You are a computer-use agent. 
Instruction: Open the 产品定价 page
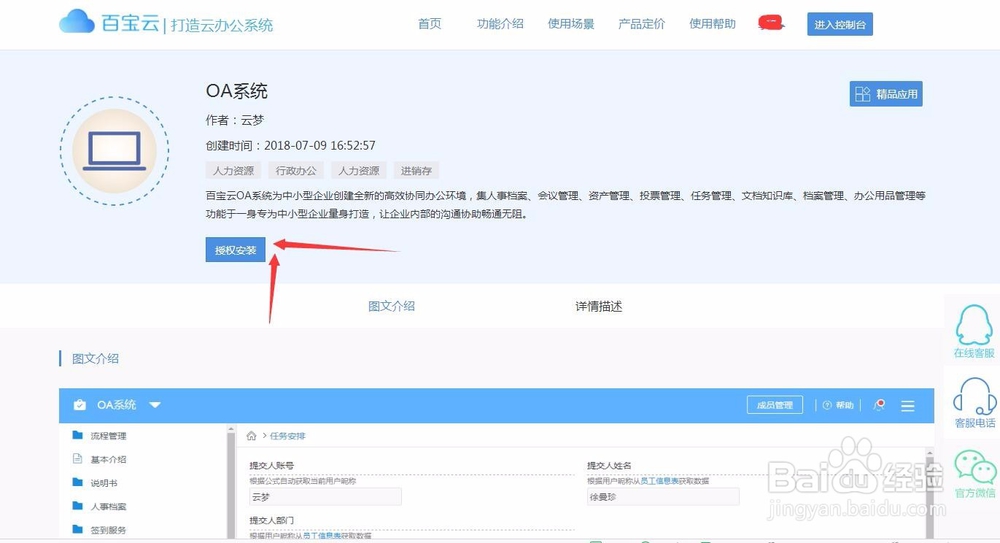point(642,24)
